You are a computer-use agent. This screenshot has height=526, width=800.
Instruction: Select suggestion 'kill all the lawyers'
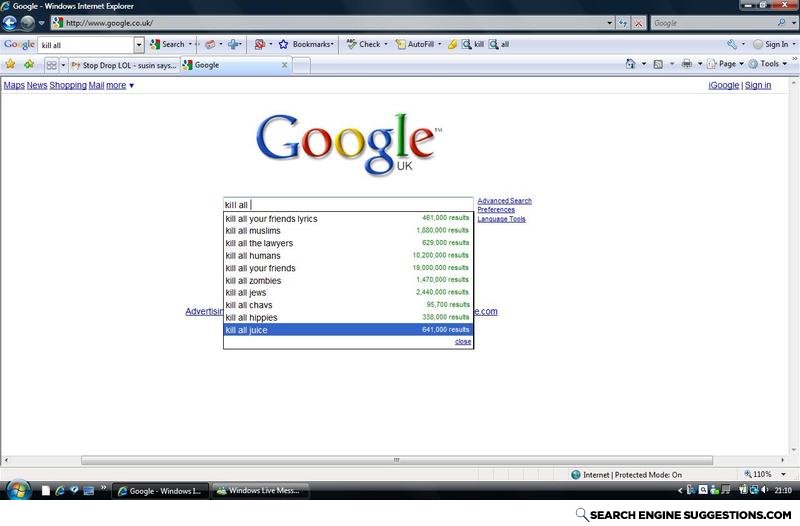(348, 243)
